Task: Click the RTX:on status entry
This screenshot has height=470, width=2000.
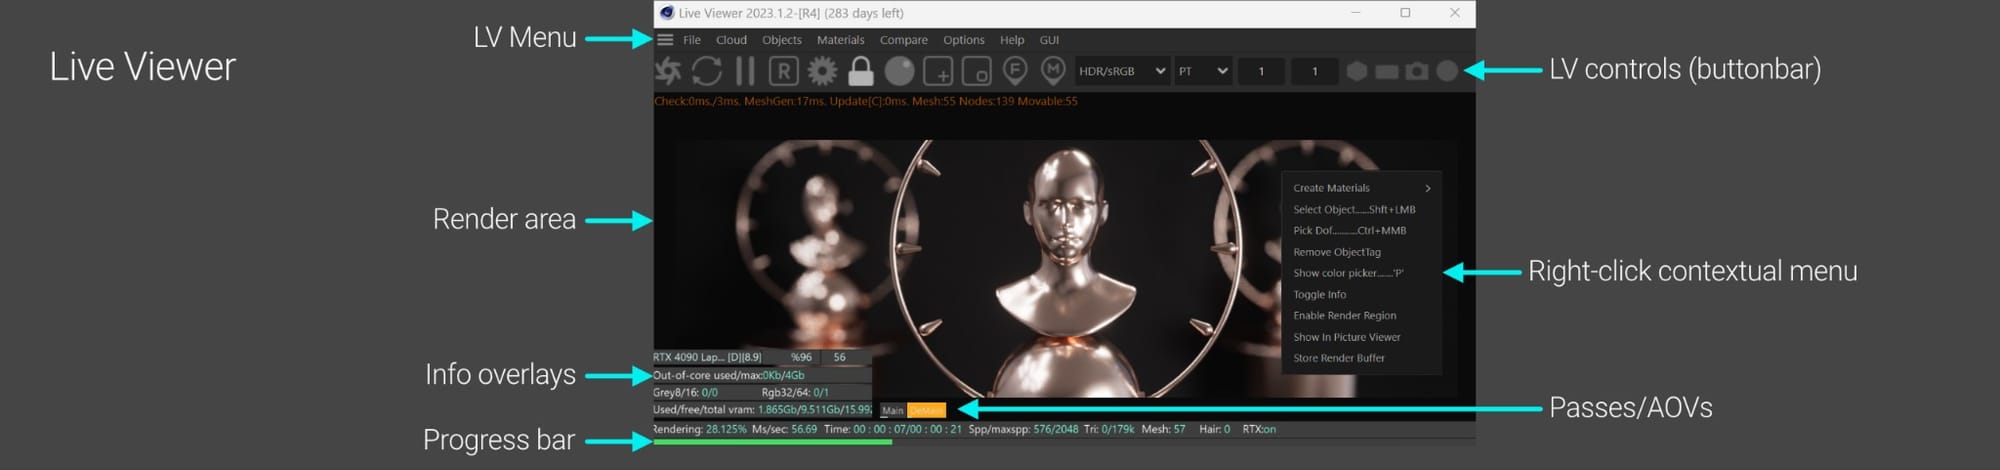Action: 1259,429
